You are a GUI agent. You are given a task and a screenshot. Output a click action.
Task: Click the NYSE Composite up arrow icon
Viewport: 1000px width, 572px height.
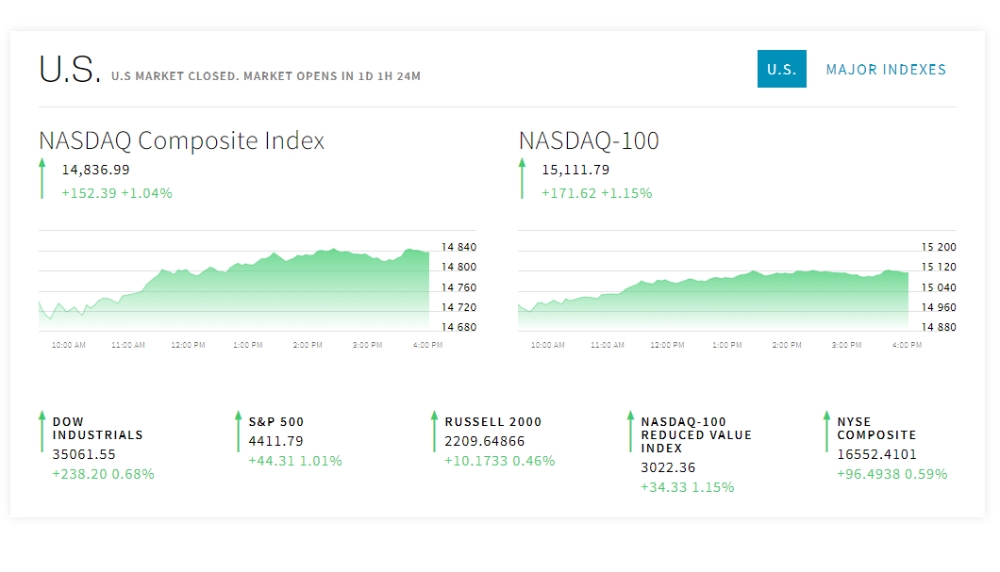827,431
